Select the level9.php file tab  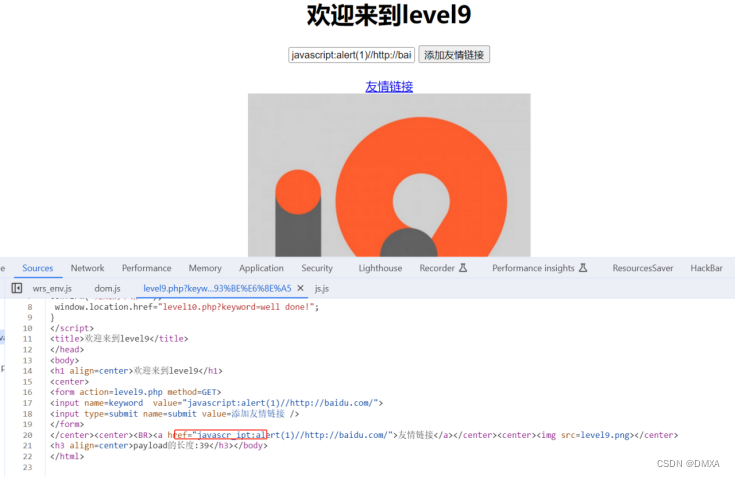(x=217, y=288)
